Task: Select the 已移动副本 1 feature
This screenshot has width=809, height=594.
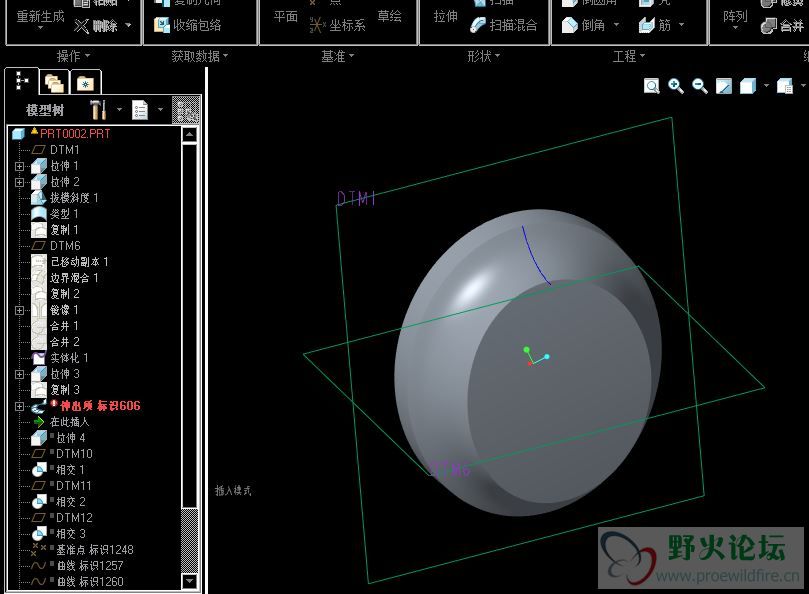Action: pos(79,262)
